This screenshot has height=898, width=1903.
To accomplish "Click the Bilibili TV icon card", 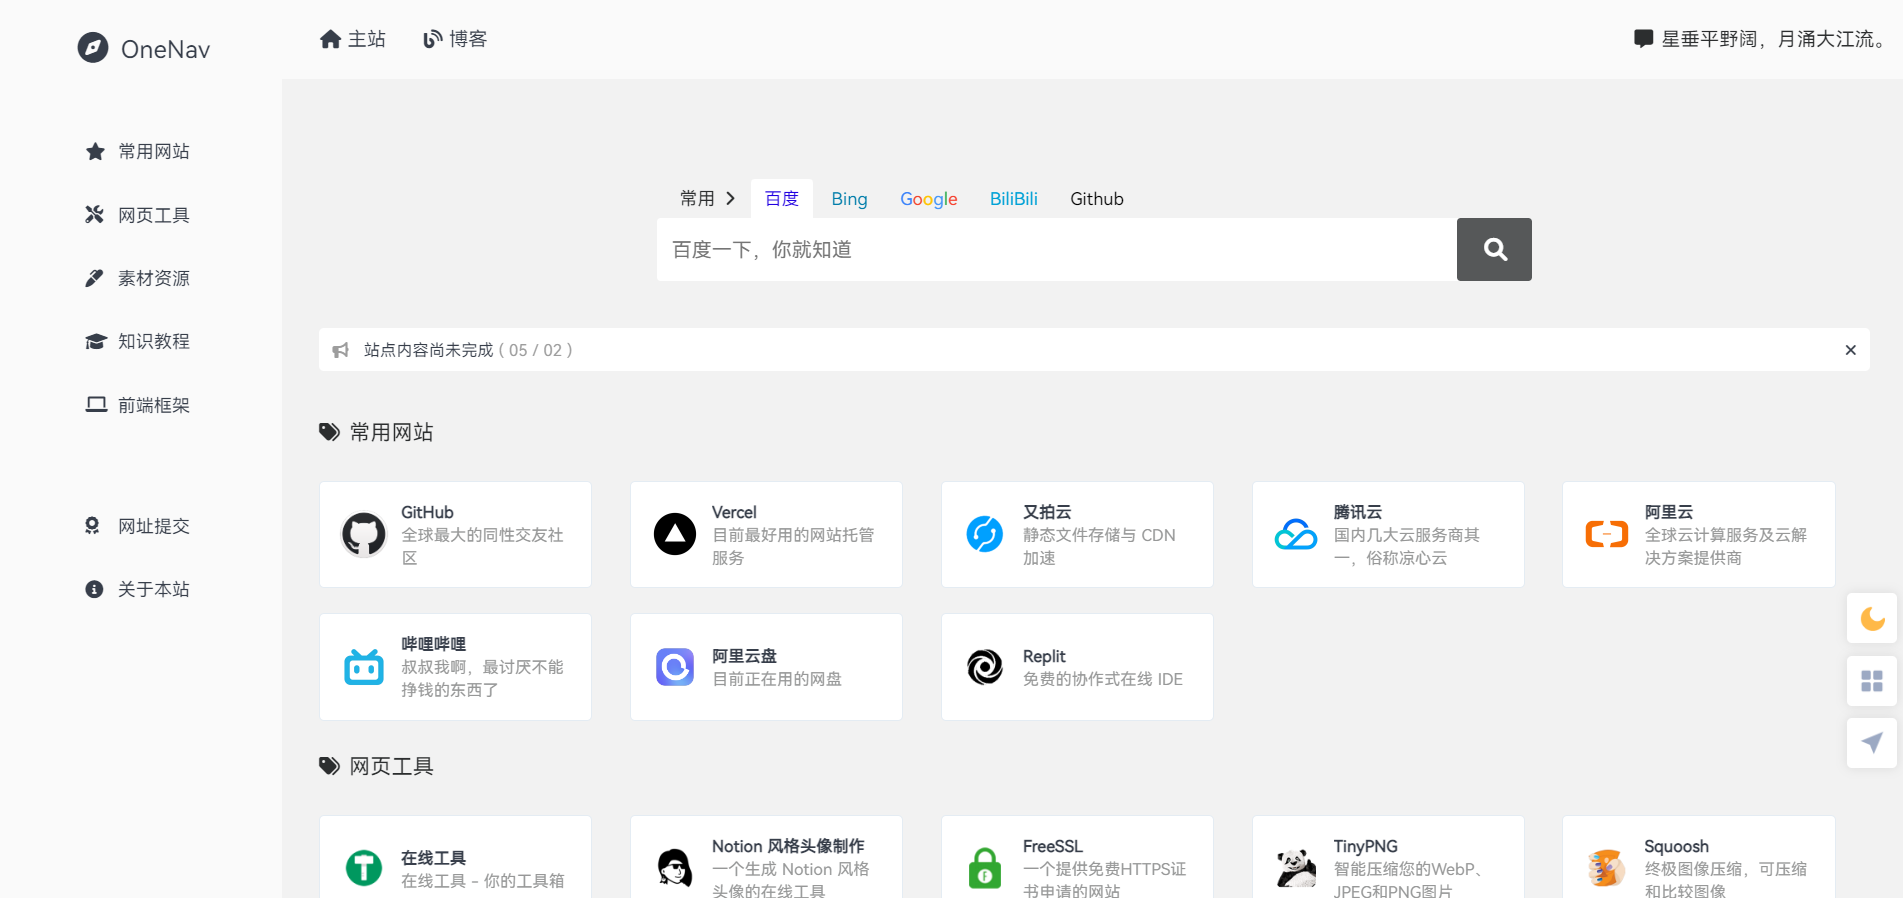I will [364, 667].
